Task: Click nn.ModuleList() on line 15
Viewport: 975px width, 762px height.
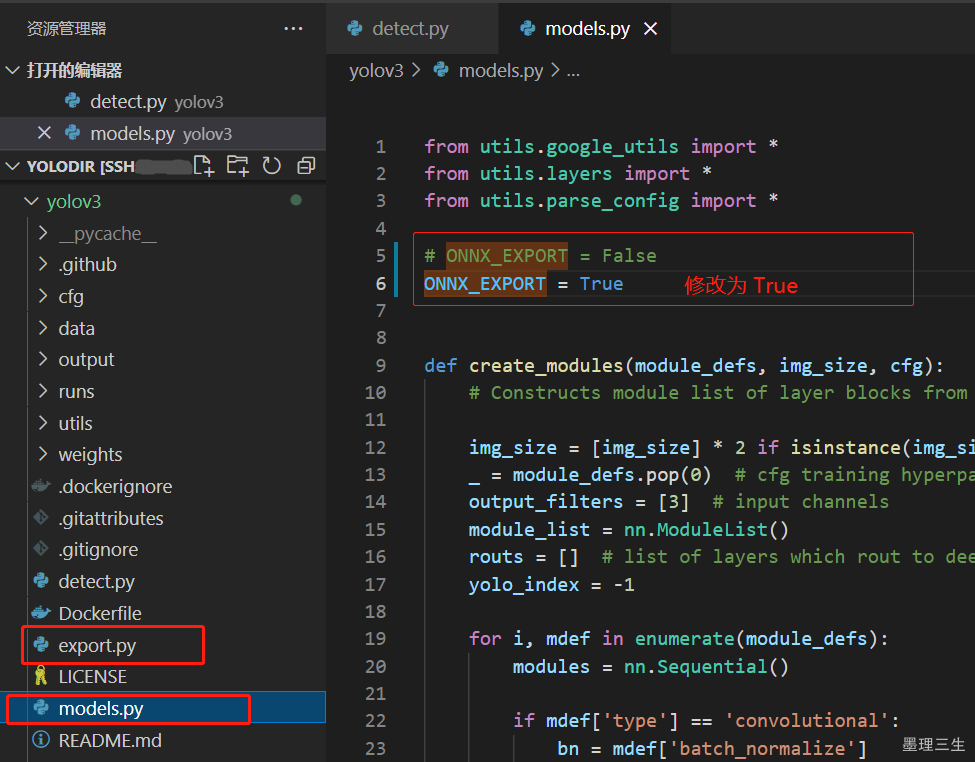Action: tap(706, 529)
